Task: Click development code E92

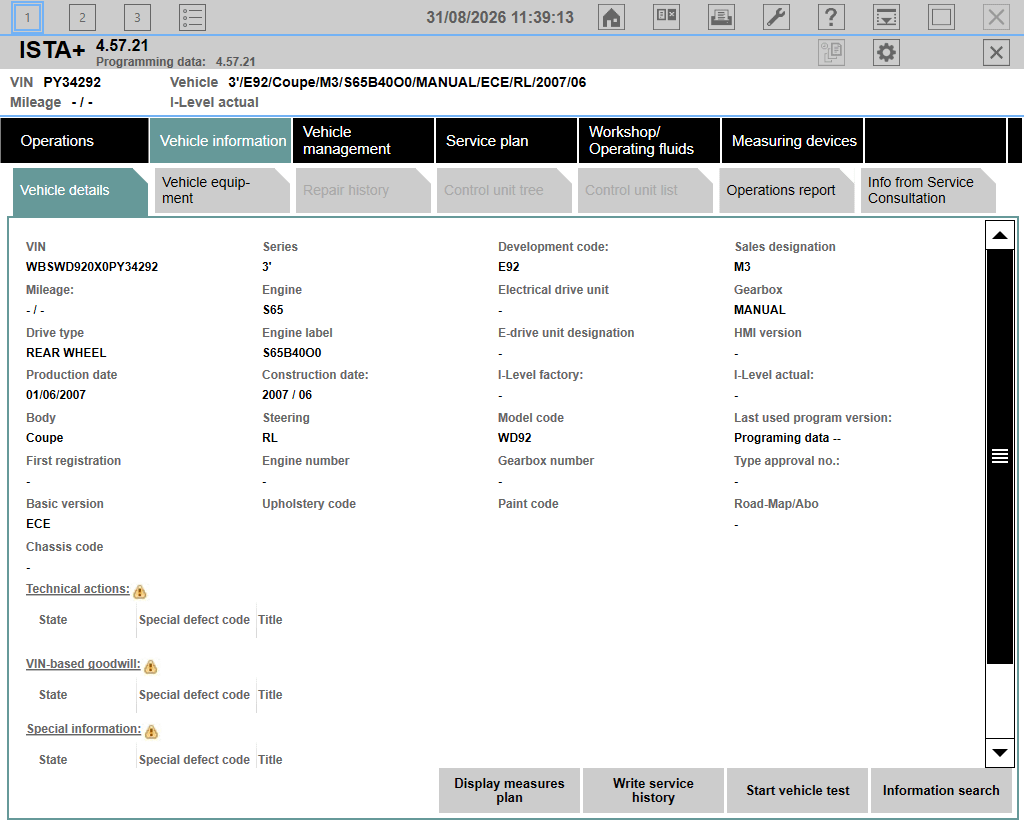Action: 509,267
